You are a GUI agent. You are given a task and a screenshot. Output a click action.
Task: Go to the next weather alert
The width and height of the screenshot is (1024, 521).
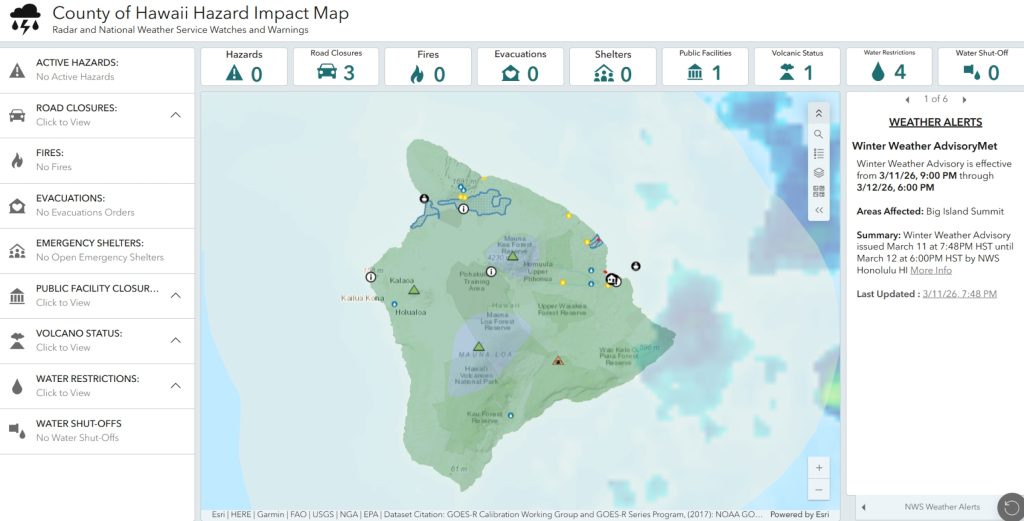click(x=964, y=99)
